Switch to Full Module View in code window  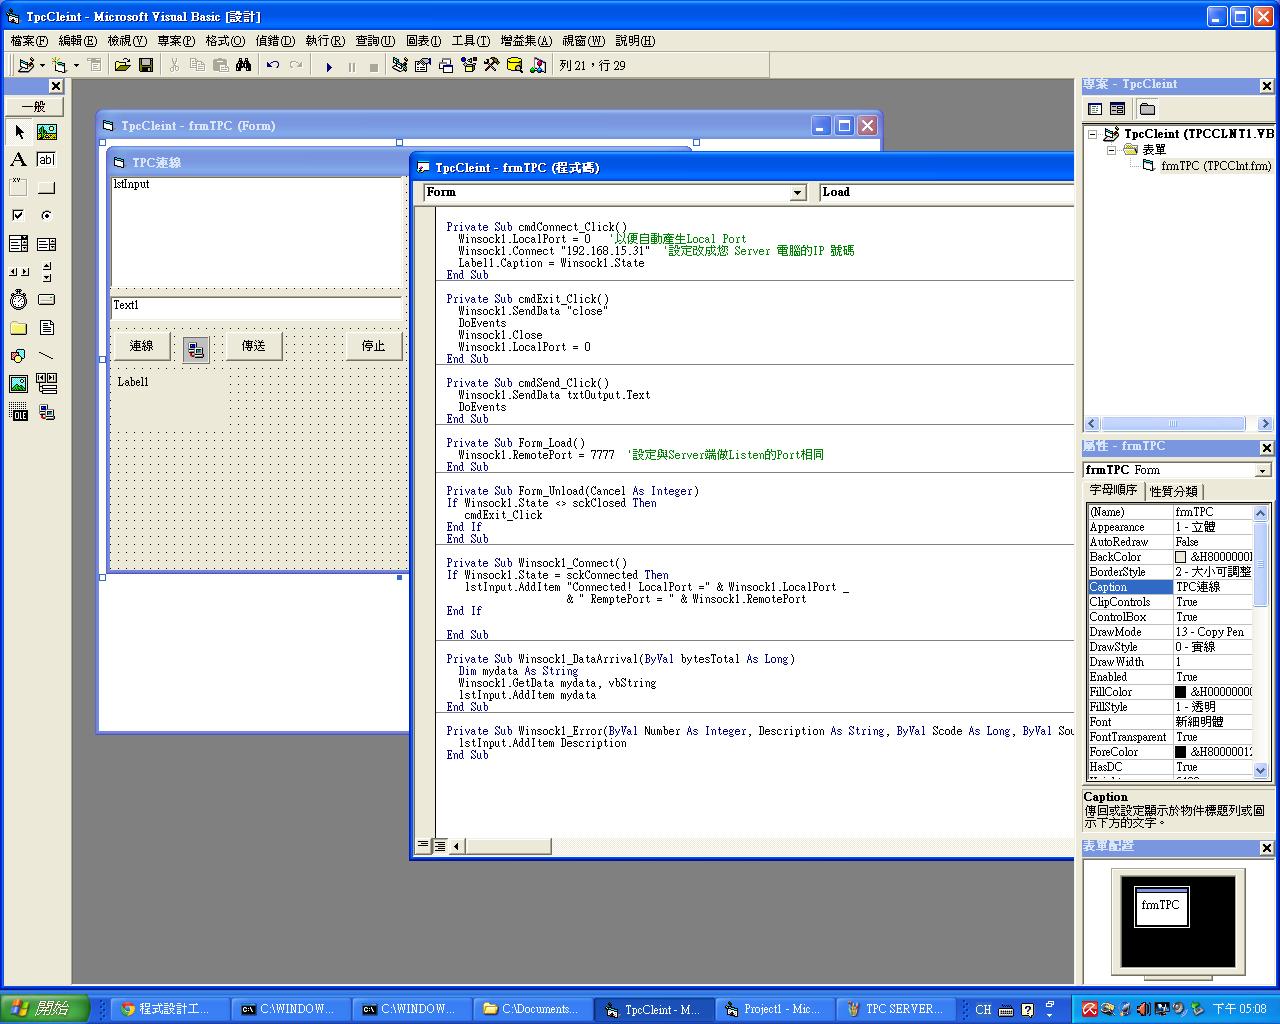pyautogui.click(x=439, y=846)
